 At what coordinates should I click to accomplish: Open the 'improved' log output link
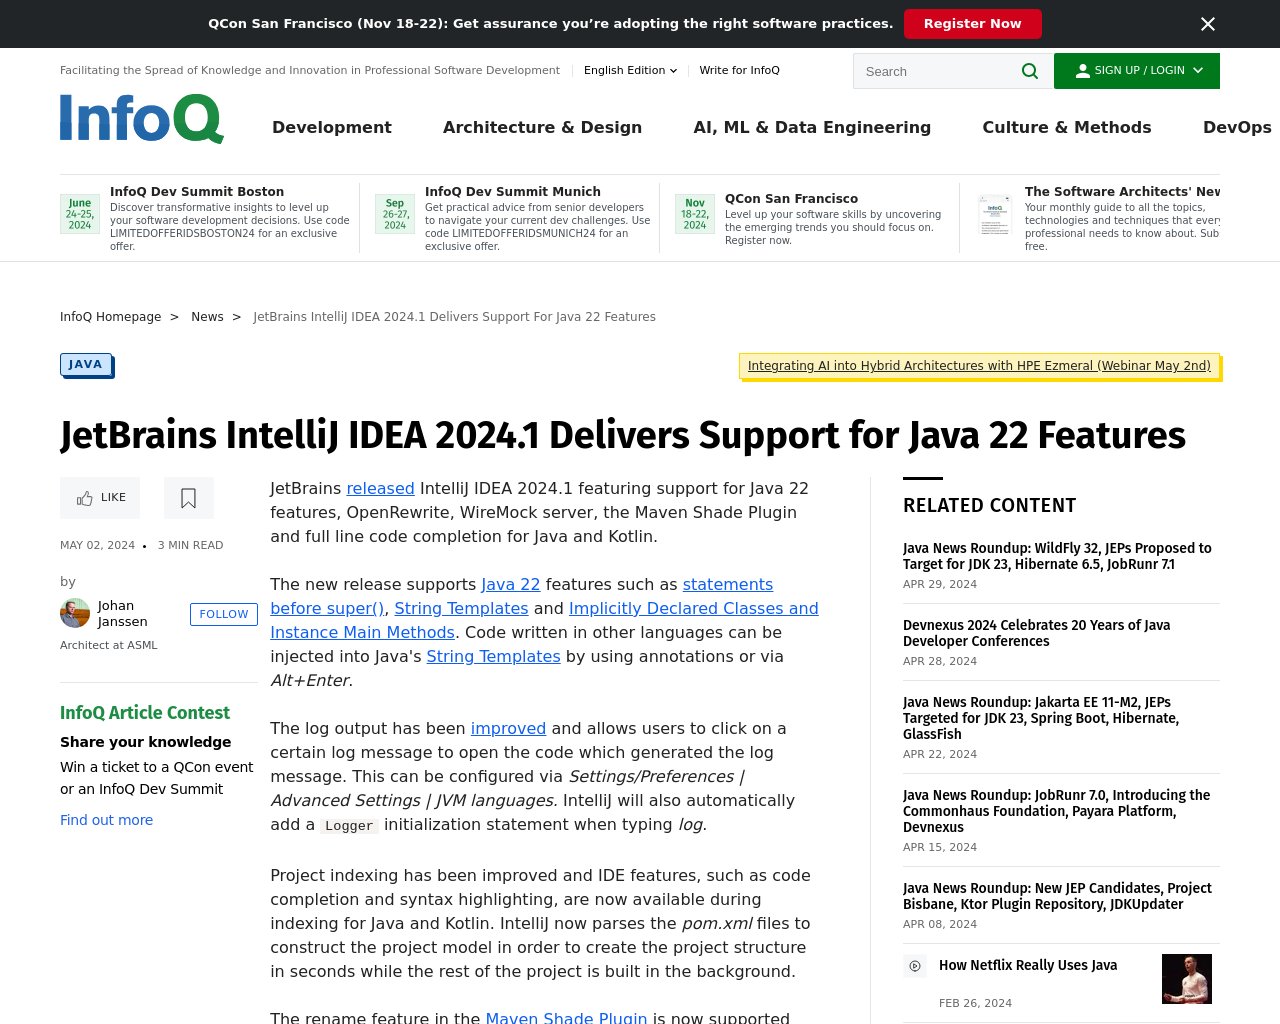508,728
